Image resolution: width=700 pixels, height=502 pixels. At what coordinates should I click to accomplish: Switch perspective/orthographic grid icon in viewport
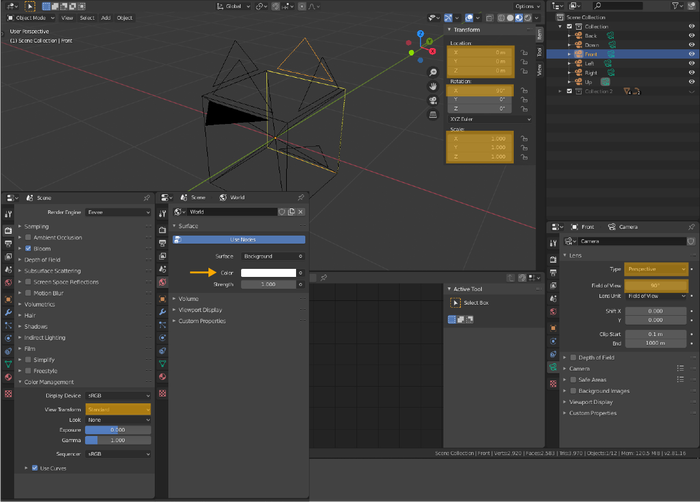click(433, 115)
